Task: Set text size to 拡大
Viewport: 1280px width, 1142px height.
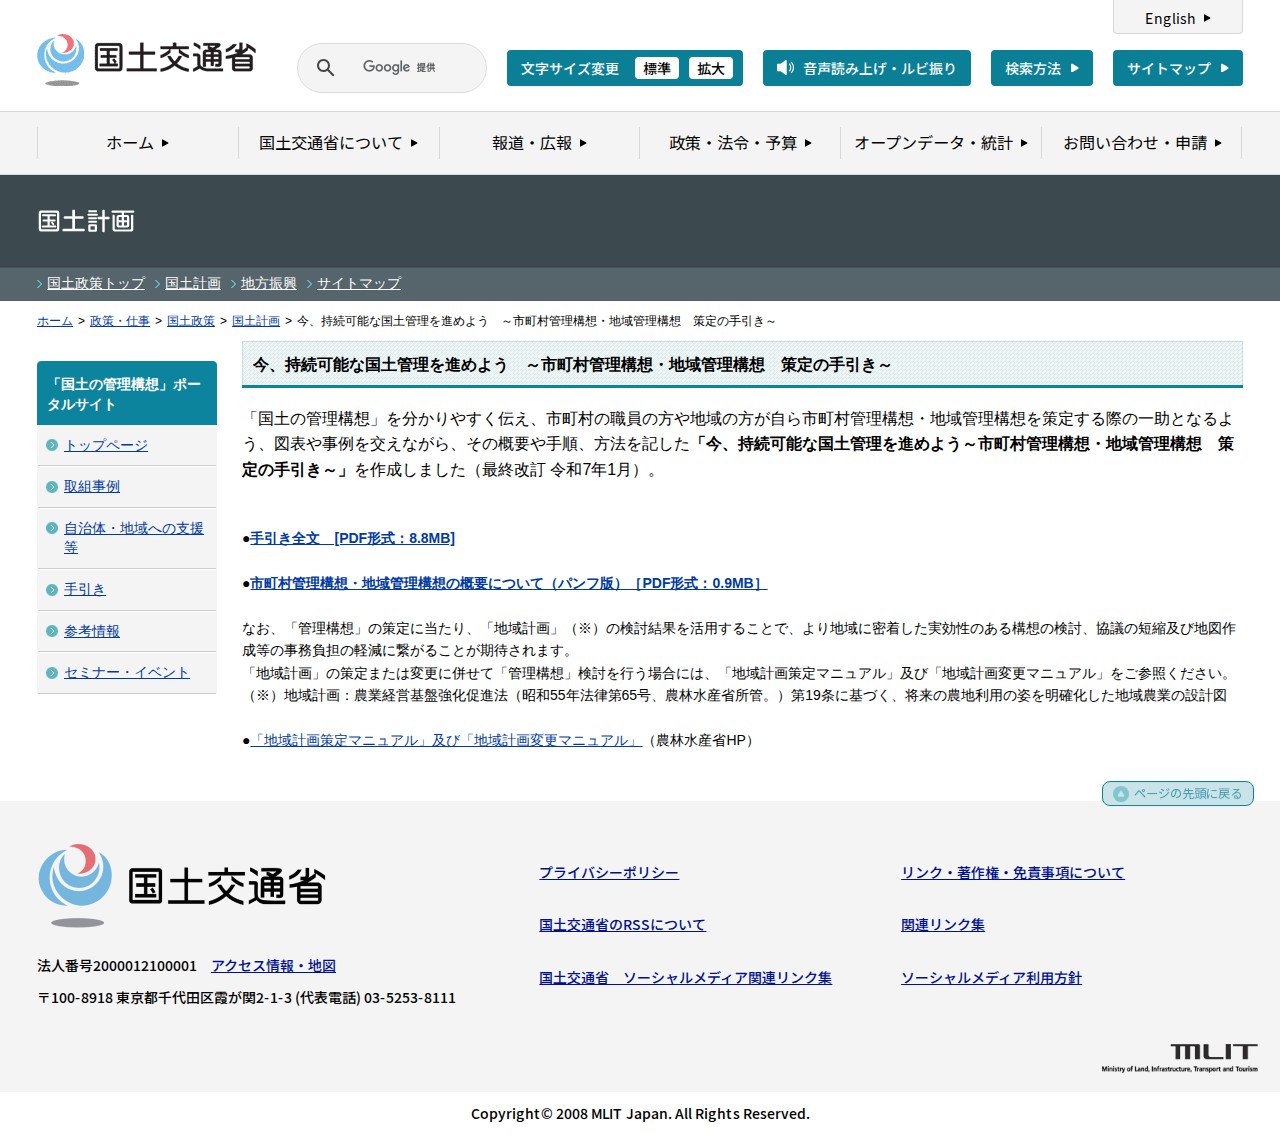Action: (710, 68)
